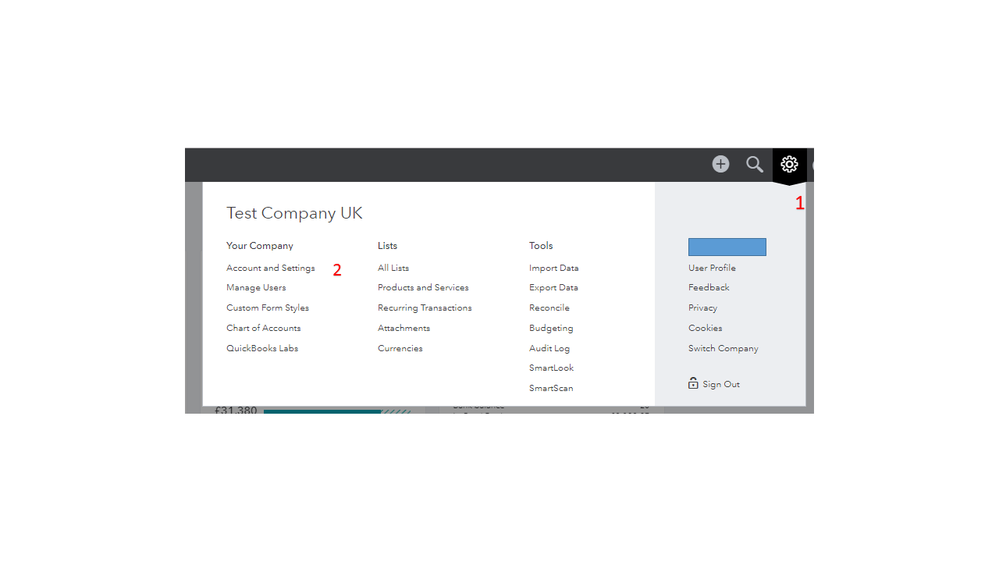Go to Products and Services

coord(423,288)
